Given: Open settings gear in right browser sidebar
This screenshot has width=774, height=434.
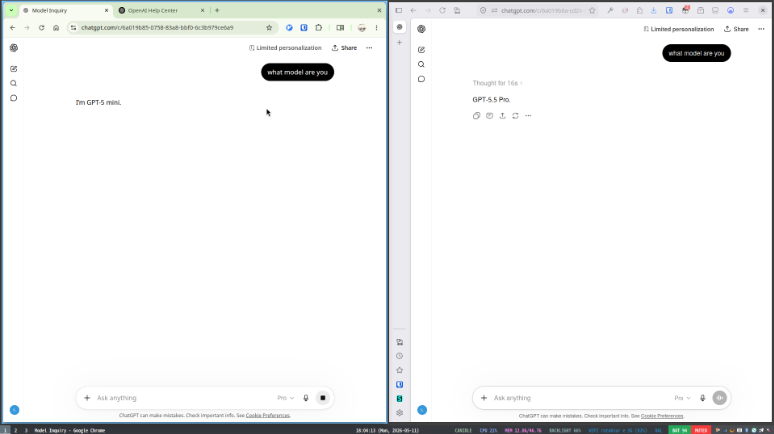Looking at the screenshot, I should (400, 413).
